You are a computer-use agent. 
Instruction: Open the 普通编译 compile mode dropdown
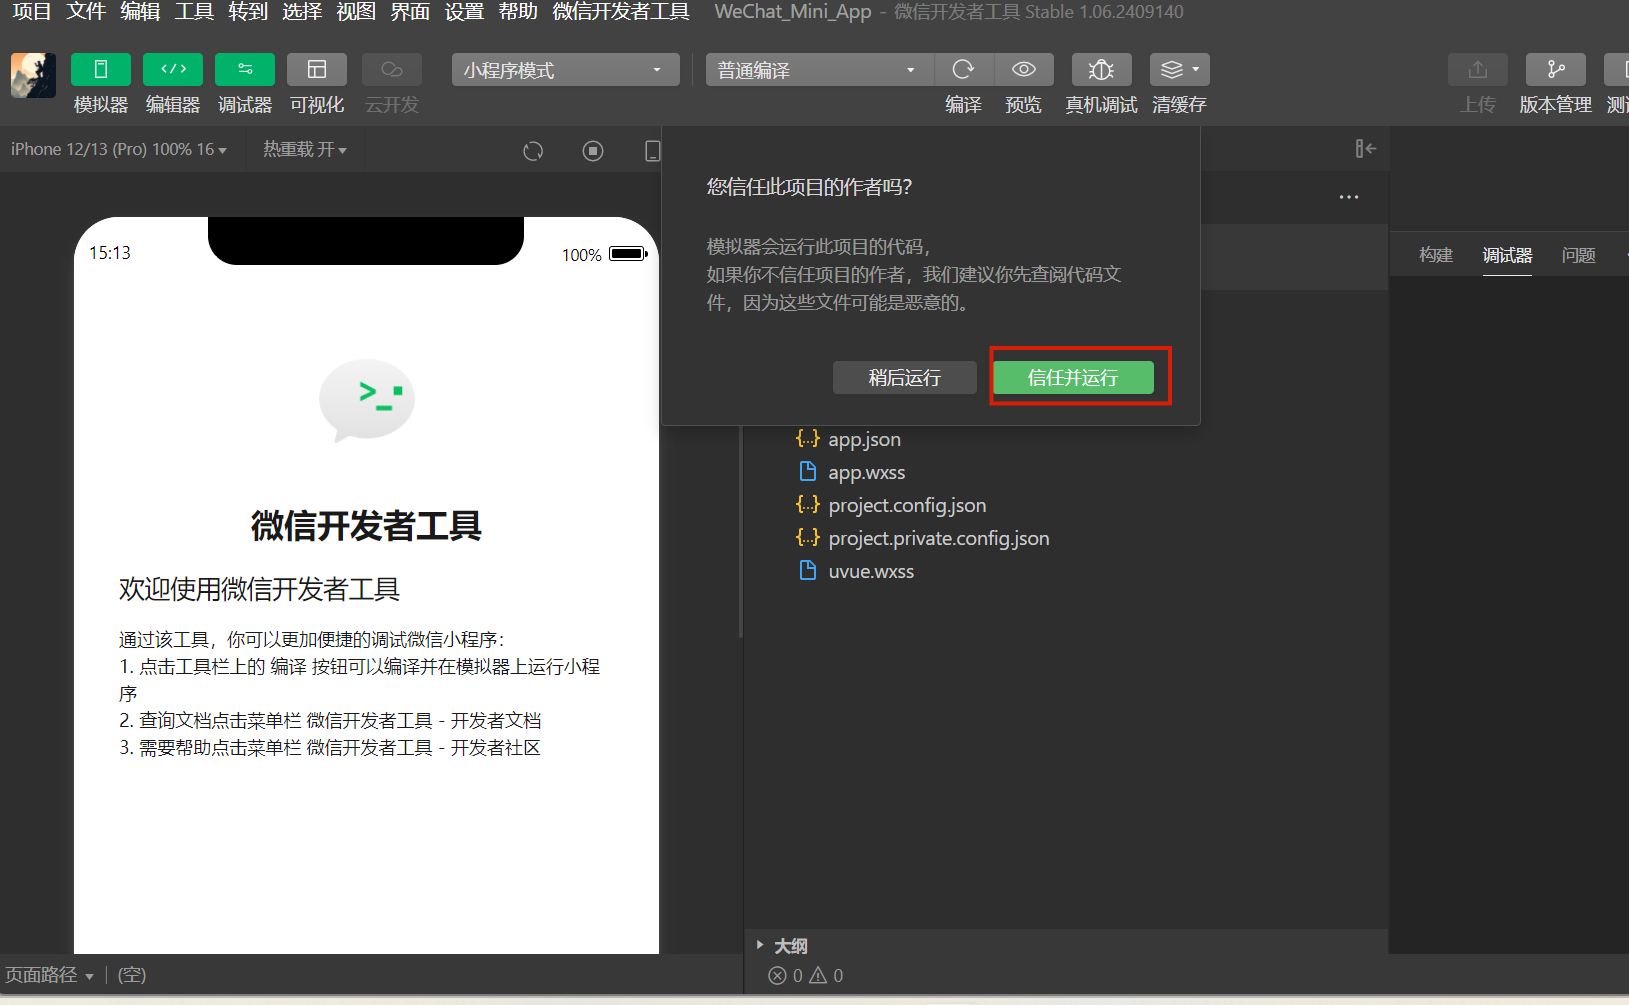(x=820, y=70)
